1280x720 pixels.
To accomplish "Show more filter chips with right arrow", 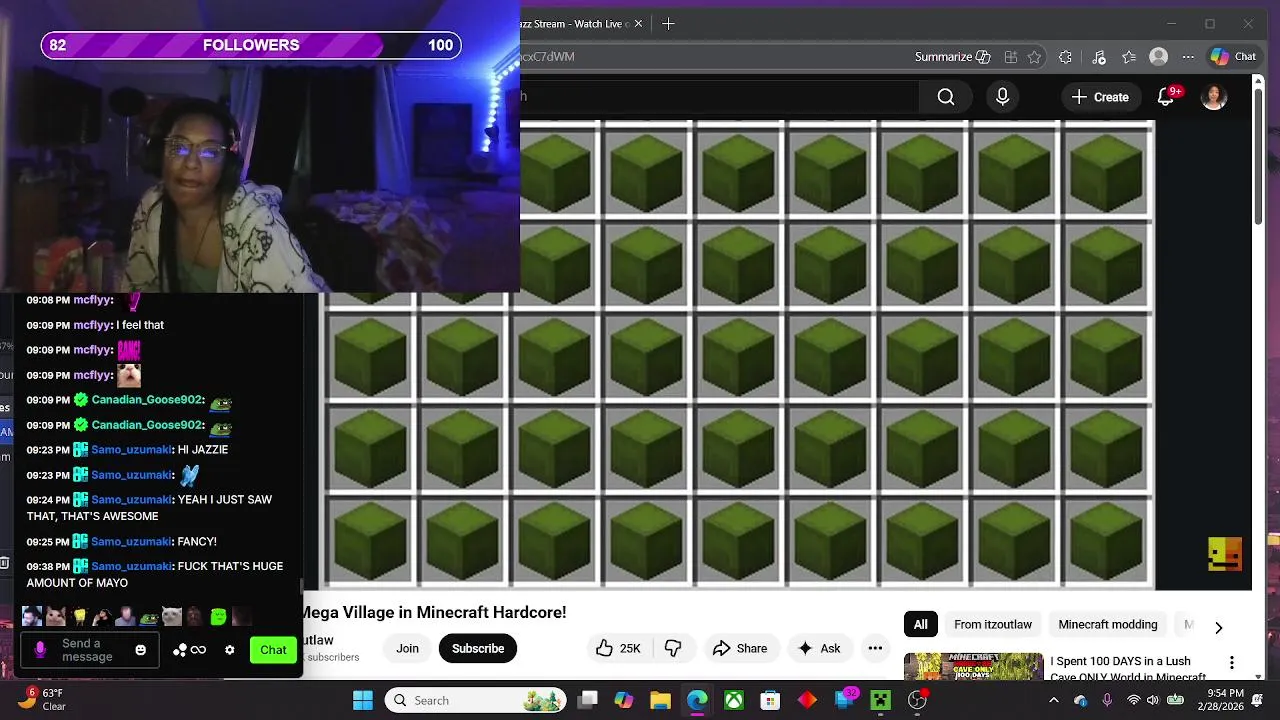I will pos(1218,627).
